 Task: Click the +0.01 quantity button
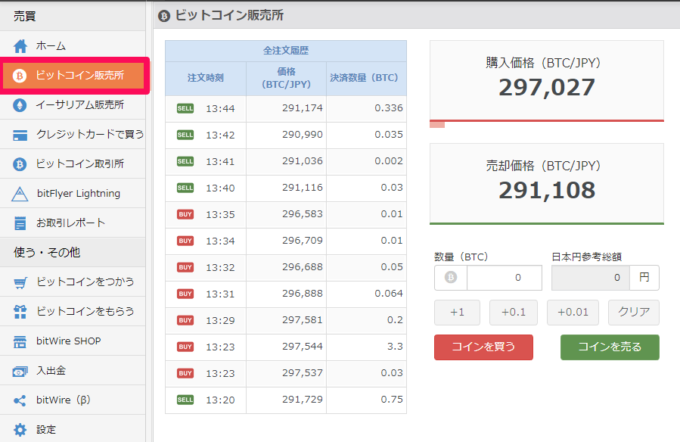pyautogui.click(x=573, y=312)
